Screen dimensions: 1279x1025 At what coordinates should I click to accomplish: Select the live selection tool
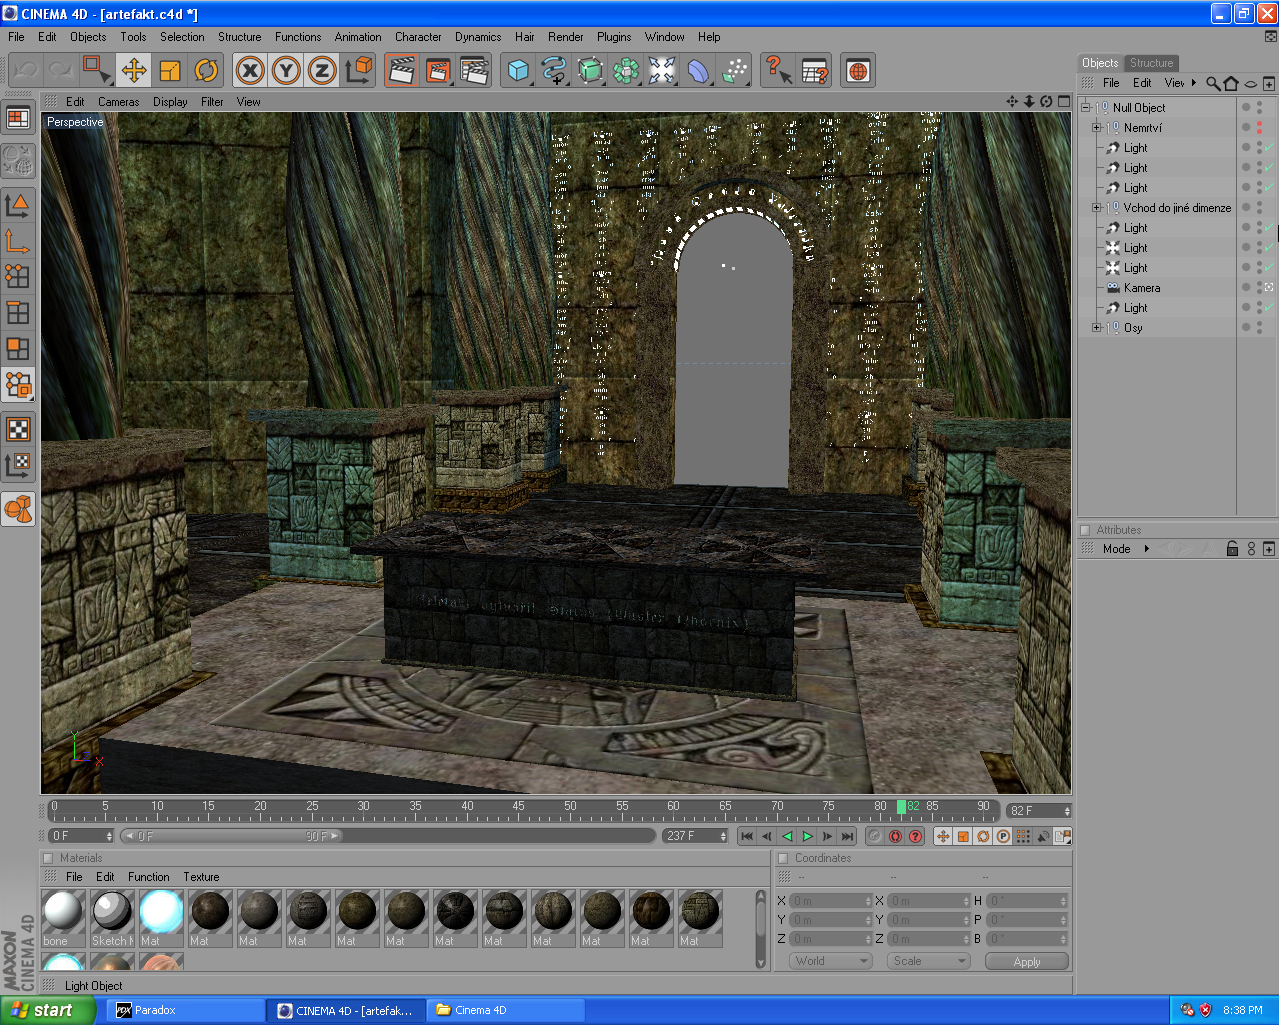(x=97, y=70)
